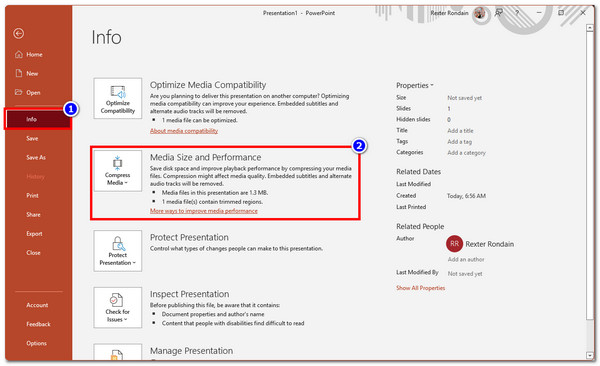
Task: Go back using the back arrow
Action: (18, 34)
